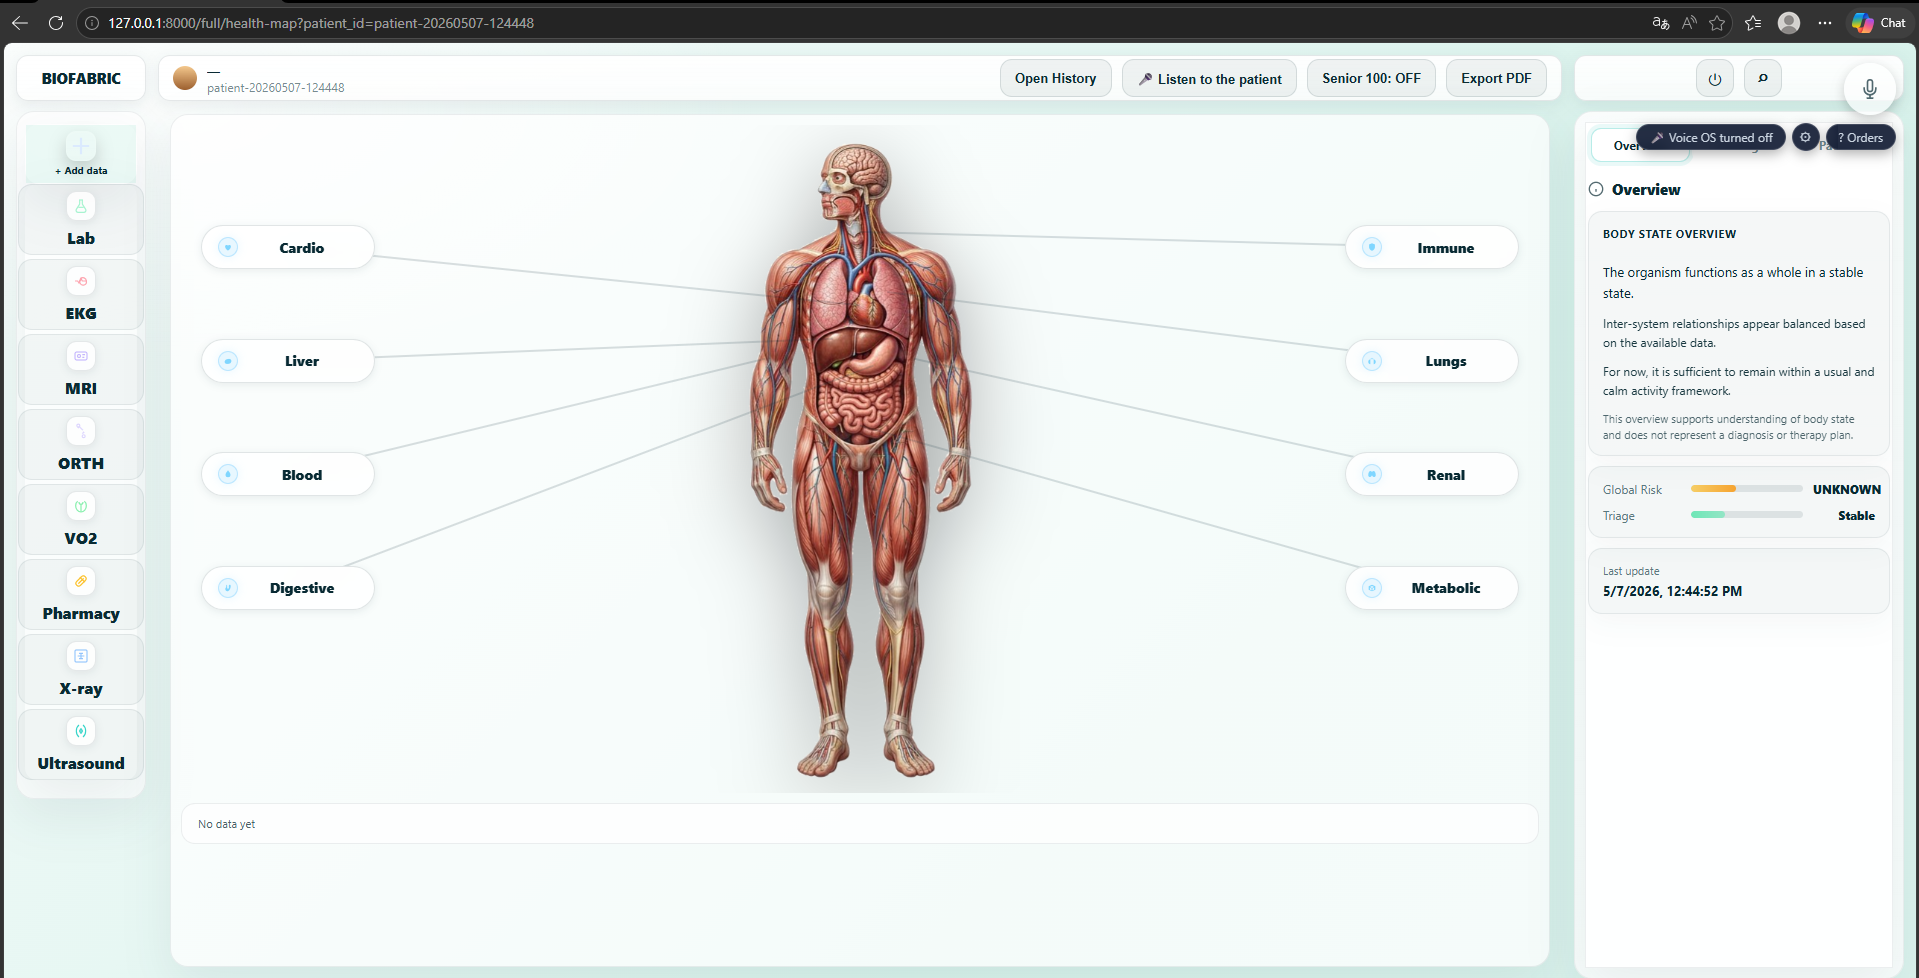Image resolution: width=1919 pixels, height=978 pixels.
Task: Select the Blood system node
Action: [288, 475]
